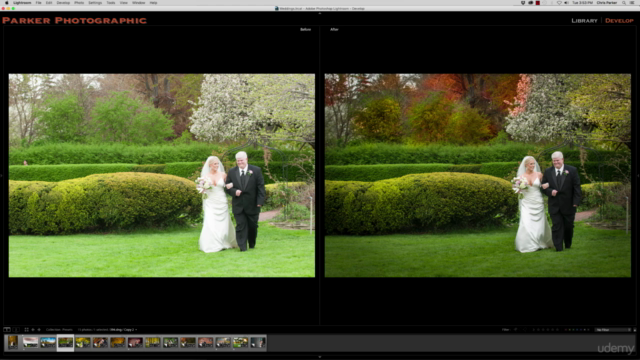Select the first filmstrip thumbnail portrait

point(13,342)
